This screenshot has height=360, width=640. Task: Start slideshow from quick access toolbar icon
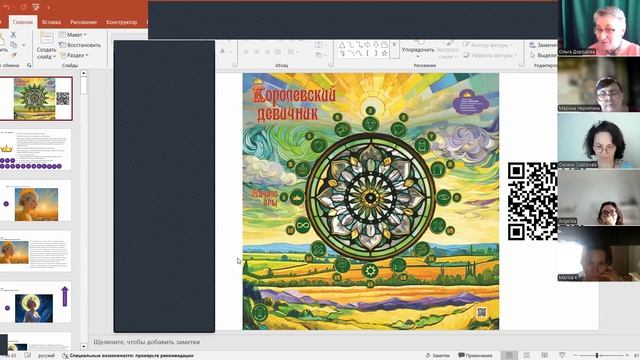tap(36, 7)
